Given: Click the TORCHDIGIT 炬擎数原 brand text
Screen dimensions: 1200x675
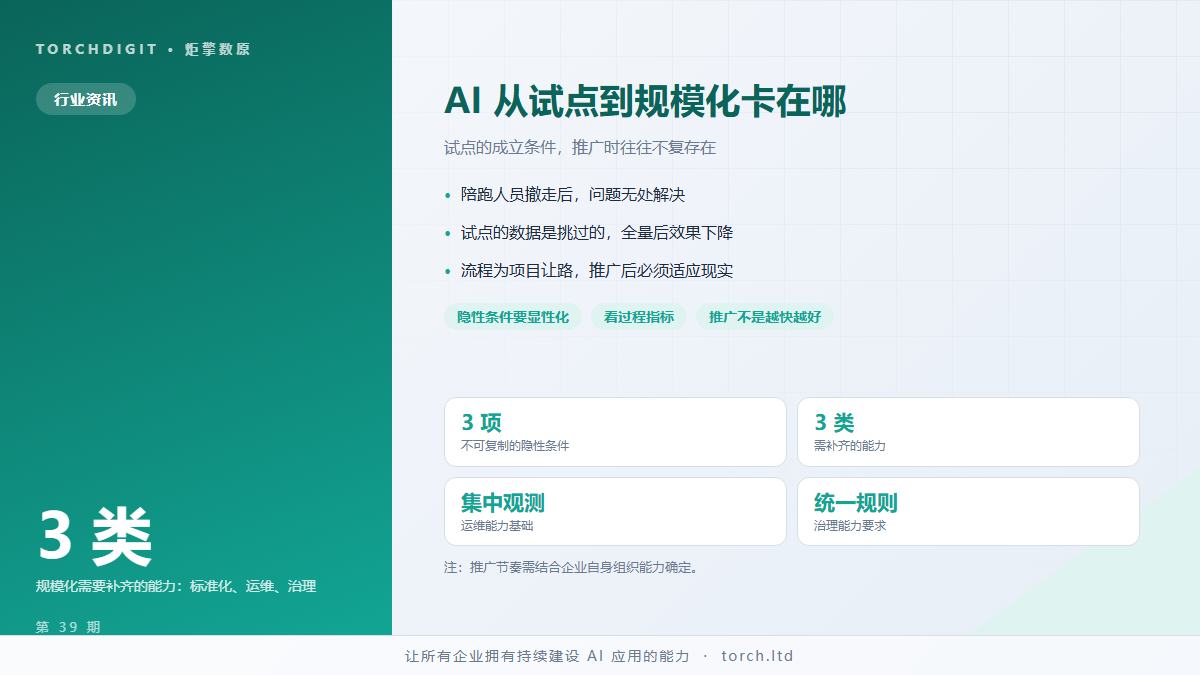Looking at the screenshot, I should click(x=143, y=49).
